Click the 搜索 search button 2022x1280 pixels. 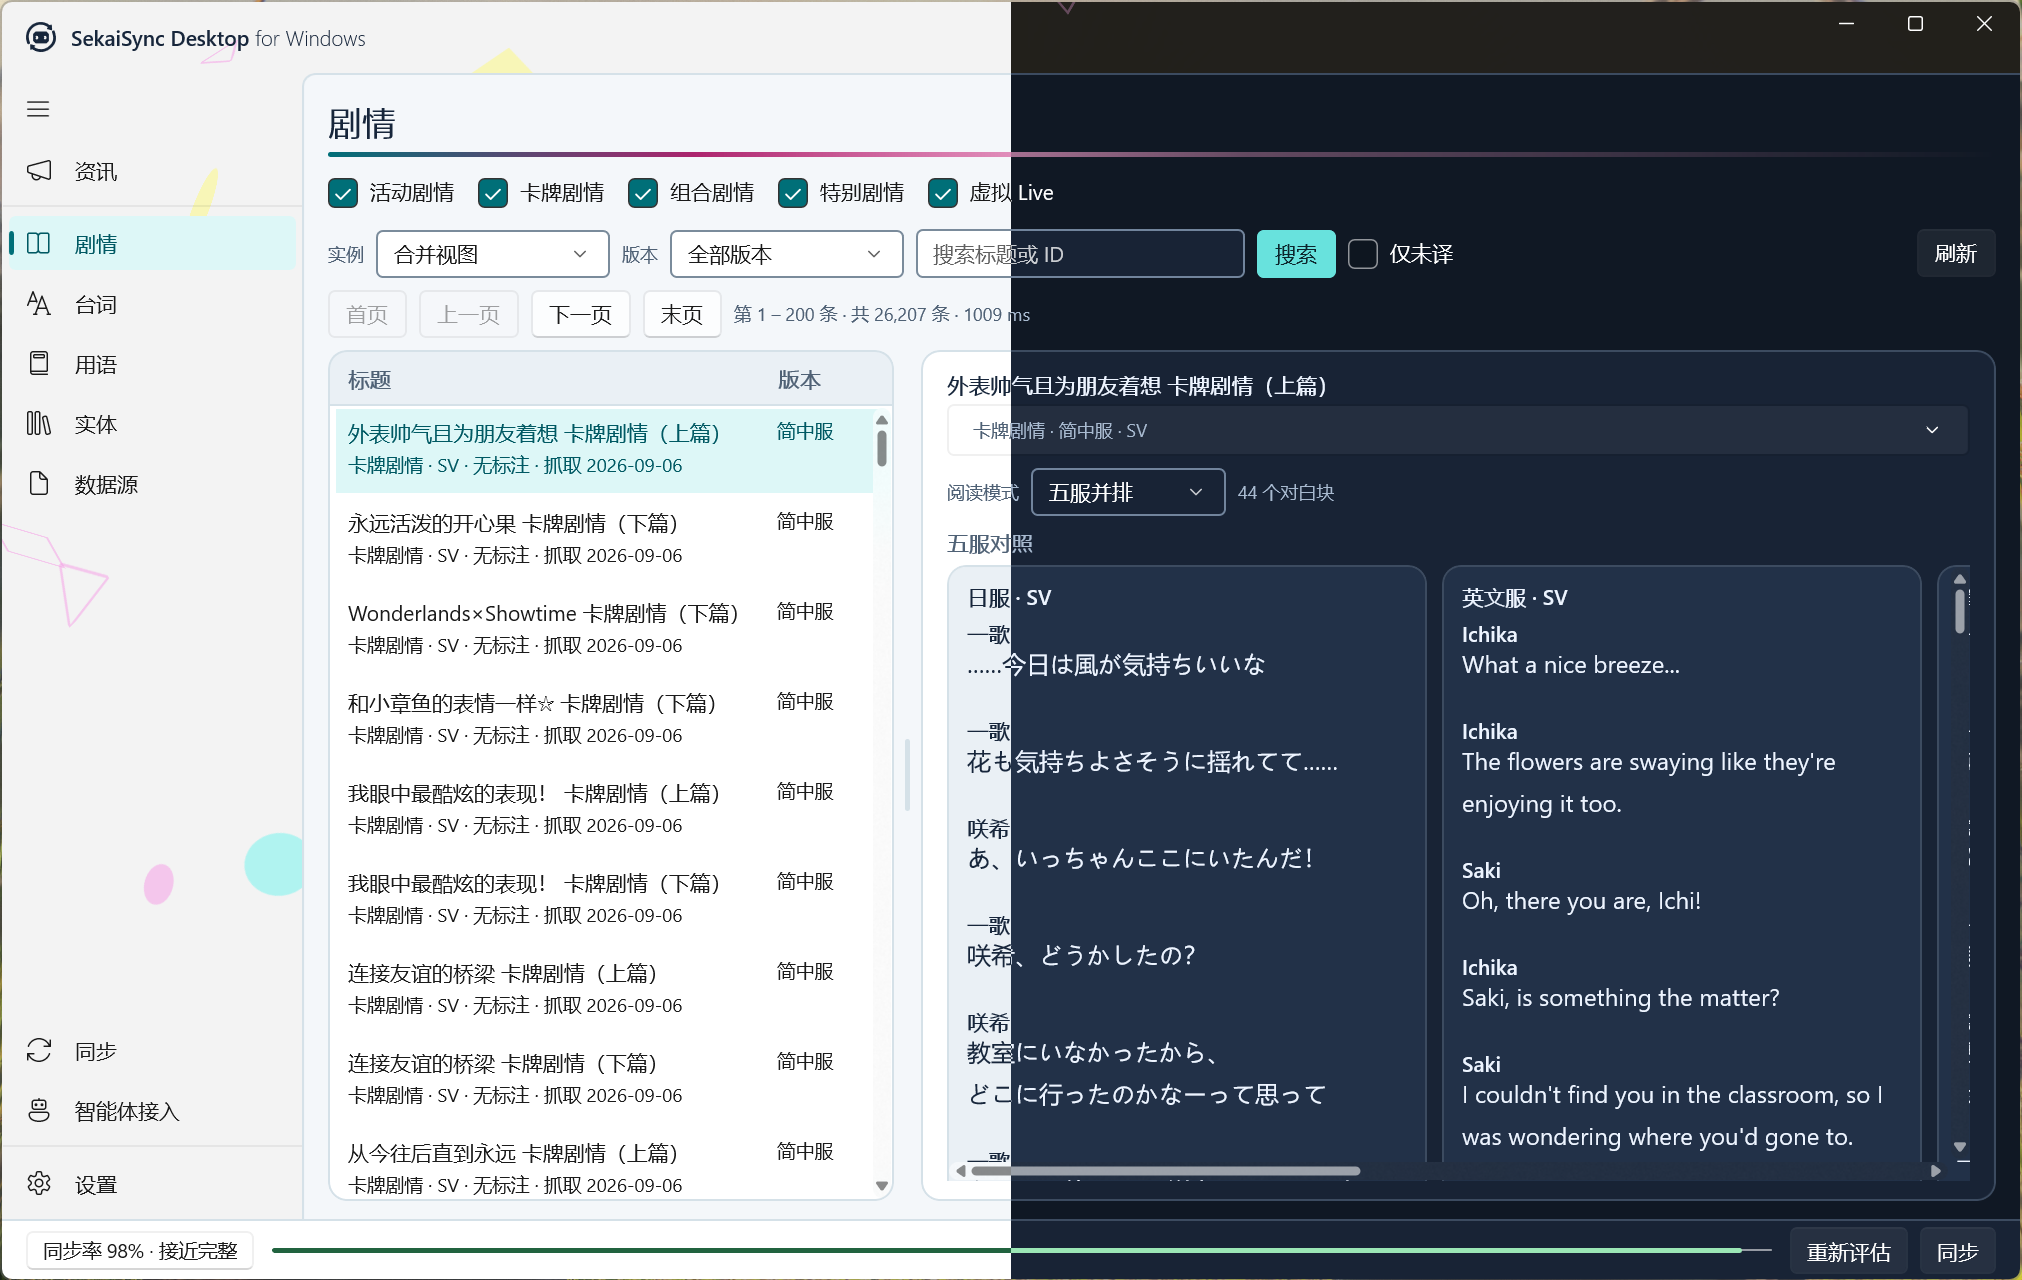pyautogui.click(x=1296, y=254)
